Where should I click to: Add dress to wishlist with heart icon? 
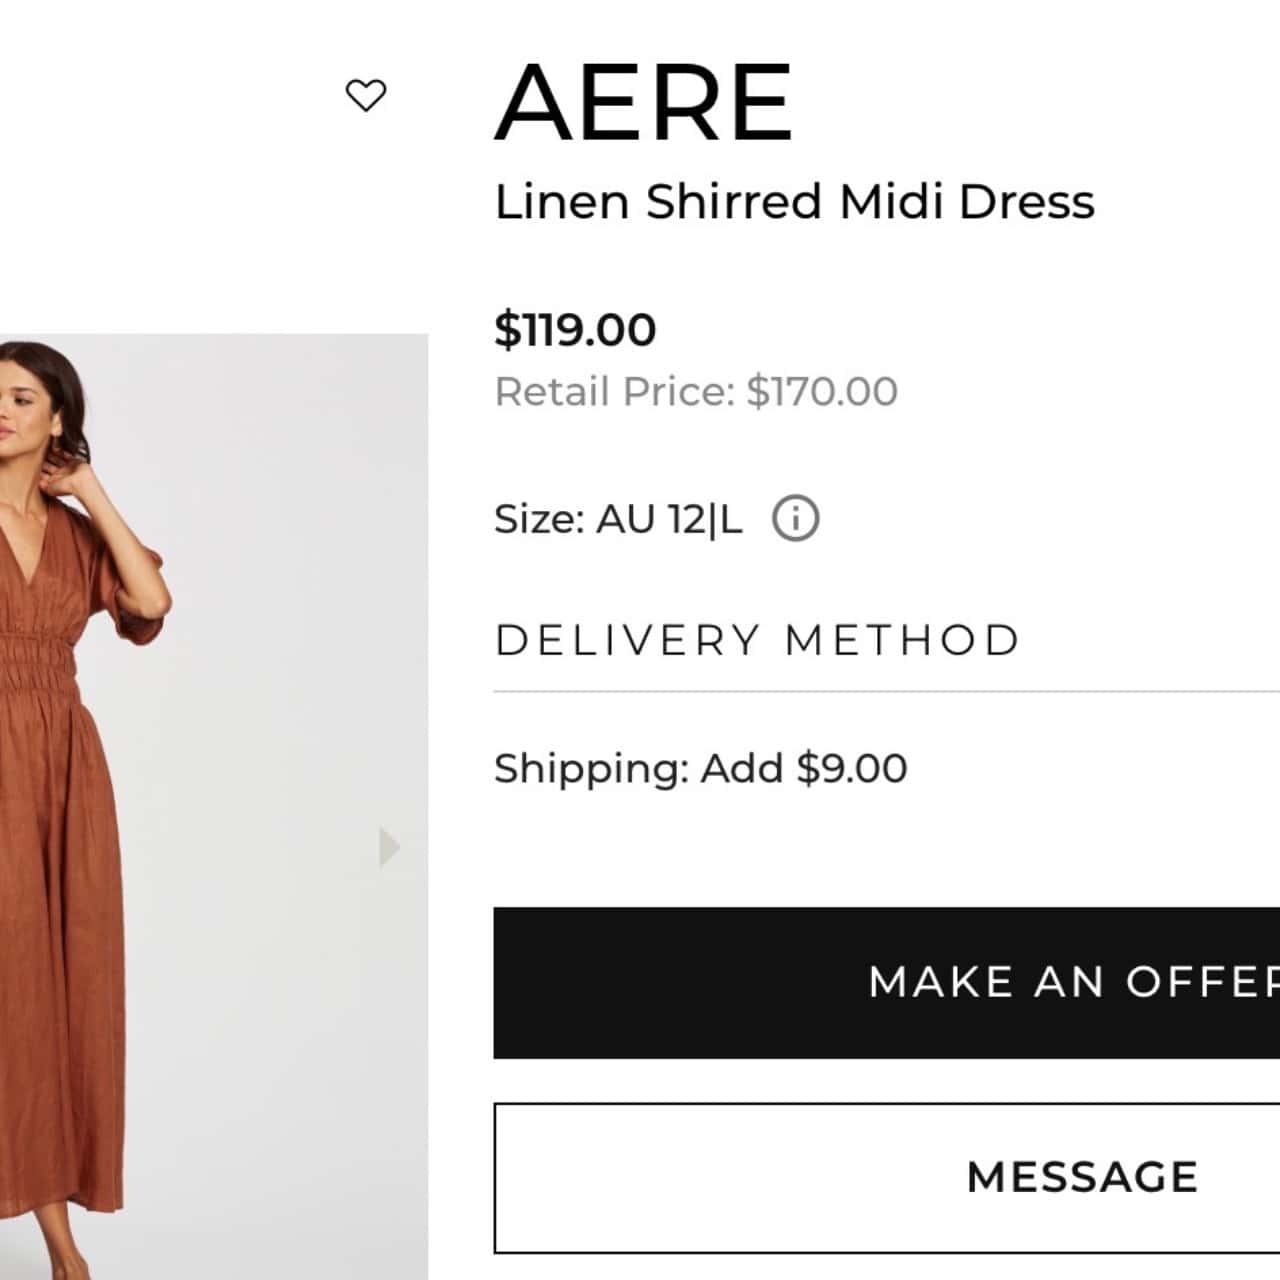coord(366,96)
